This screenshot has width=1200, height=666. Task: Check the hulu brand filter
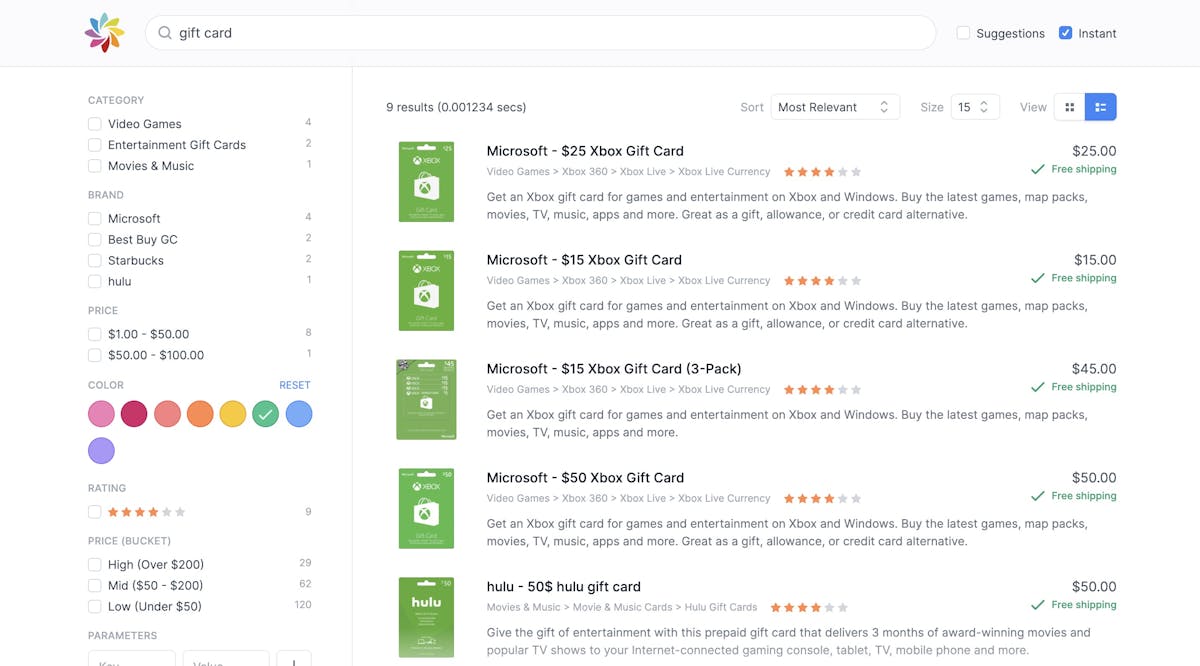[95, 282]
